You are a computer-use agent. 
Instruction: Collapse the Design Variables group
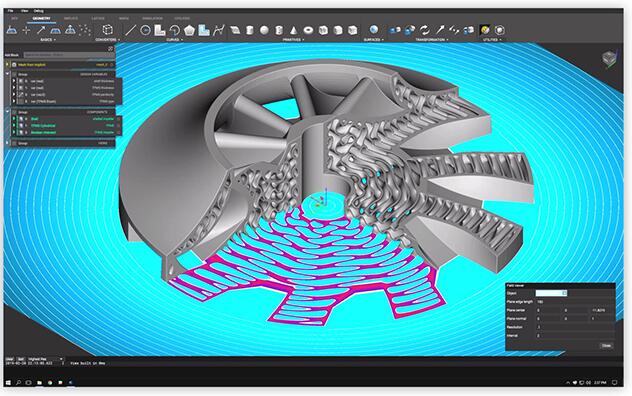(x=7, y=74)
